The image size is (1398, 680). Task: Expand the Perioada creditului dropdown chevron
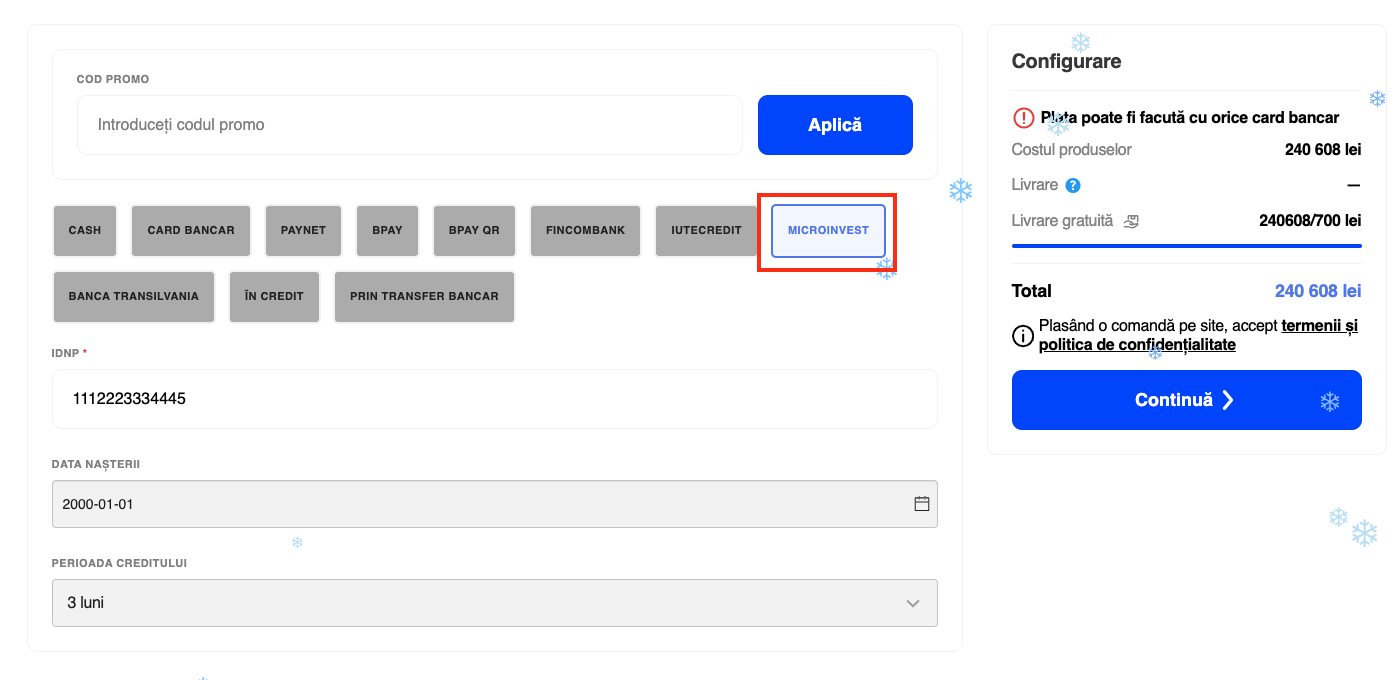tap(912, 603)
